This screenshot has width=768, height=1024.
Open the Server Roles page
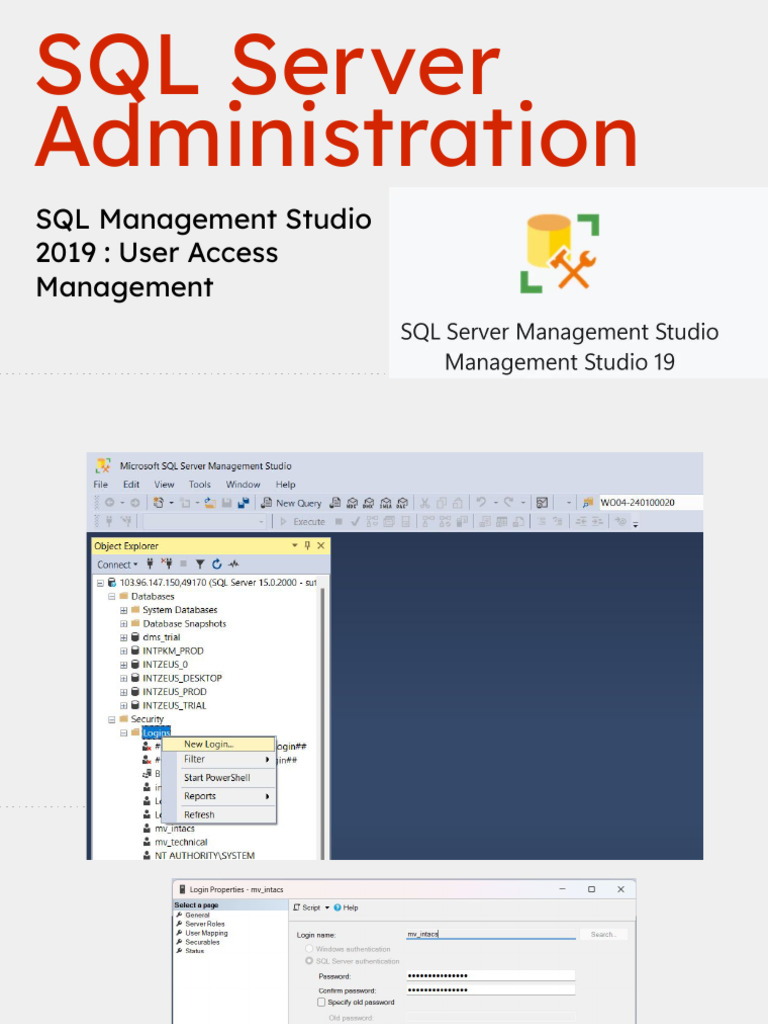coord(204,924)
